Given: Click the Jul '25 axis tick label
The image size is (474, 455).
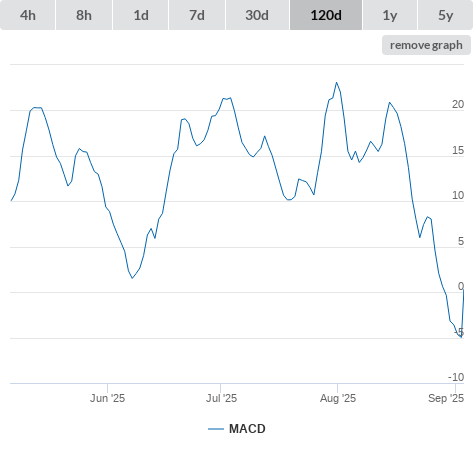Looking at the screenshot, I should click(221, 398).
